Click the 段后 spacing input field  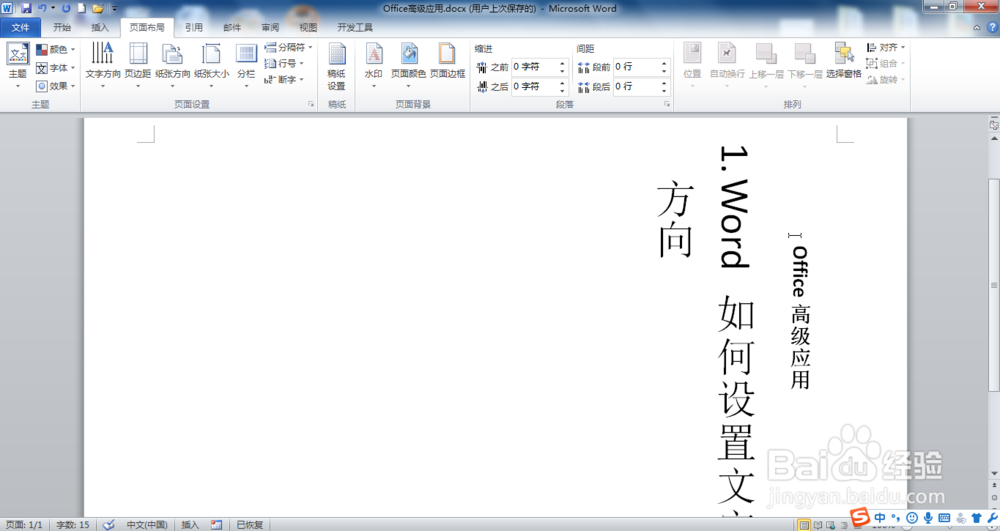[636, 86]
